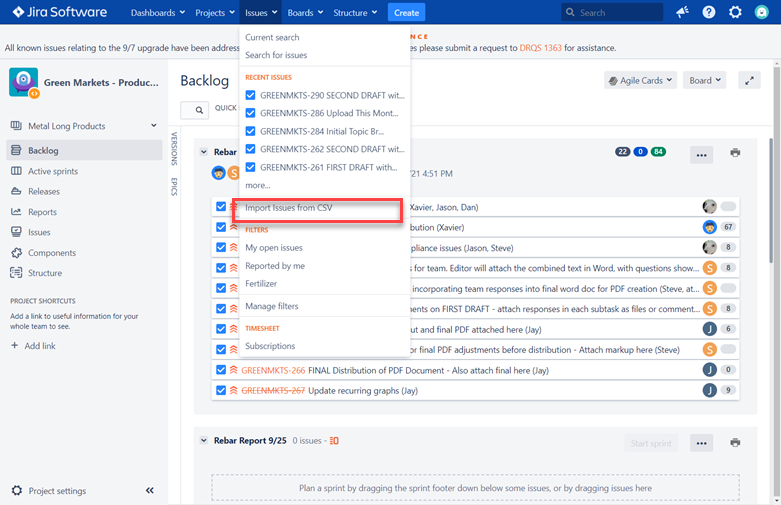This screenshot has width=781, height=505.
Task: Open the Agile Cards dropdown
Action: (640, 80)
